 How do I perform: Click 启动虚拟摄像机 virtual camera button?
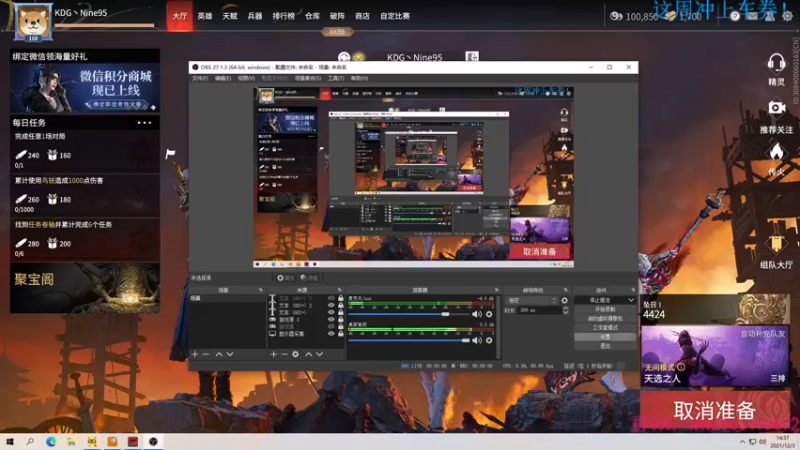click(x=605, y=318)
